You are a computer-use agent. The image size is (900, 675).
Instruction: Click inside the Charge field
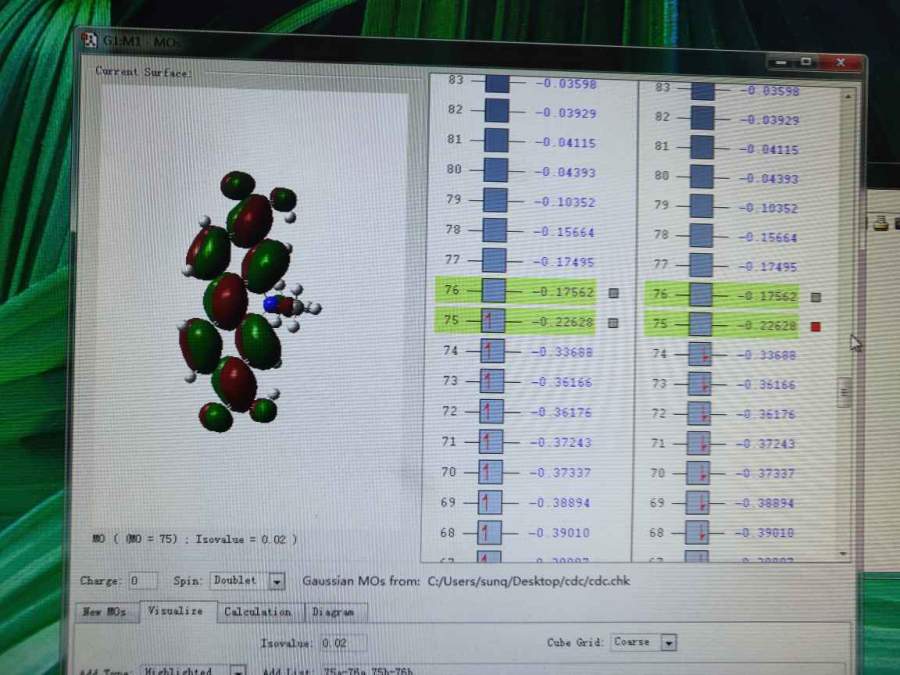pos(142,581)
